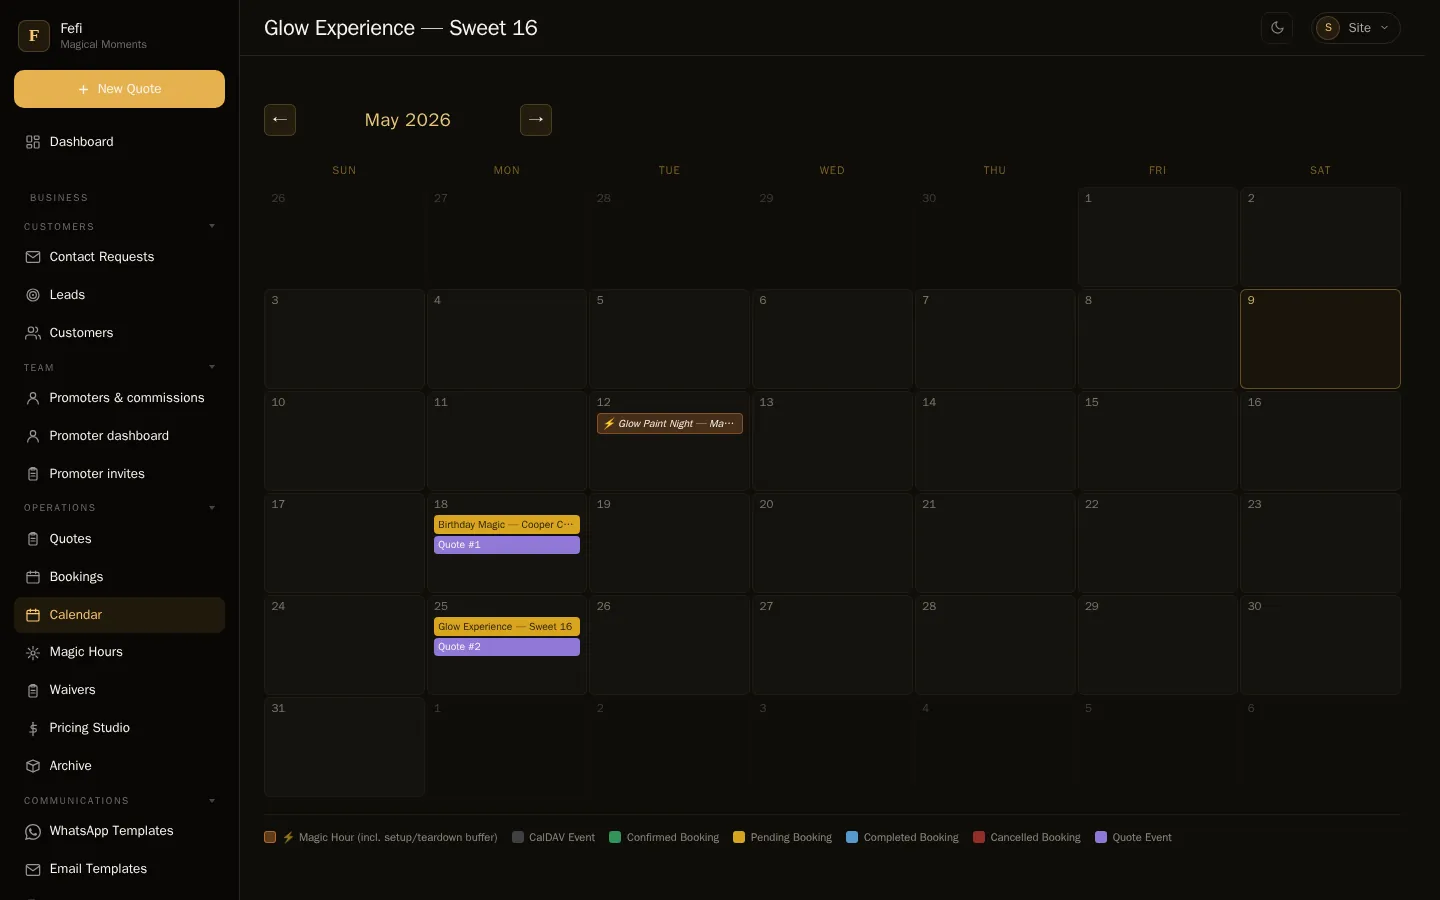1440x900 pixels.
Task: Click the Confirmed Booking green swatch
Action: coord(615,837)
